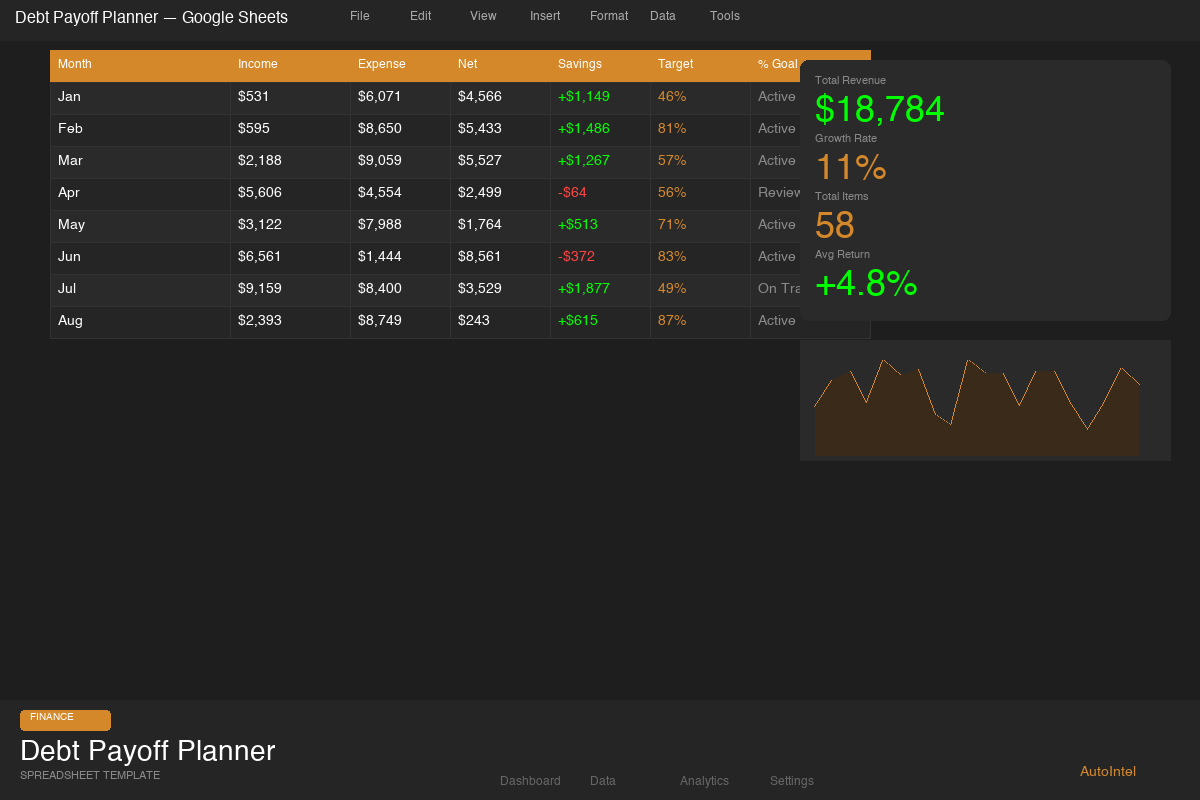This screenshot has height=800, width=1200.
Task: Click the FINANCE badge
Action: tap(65, 720)
